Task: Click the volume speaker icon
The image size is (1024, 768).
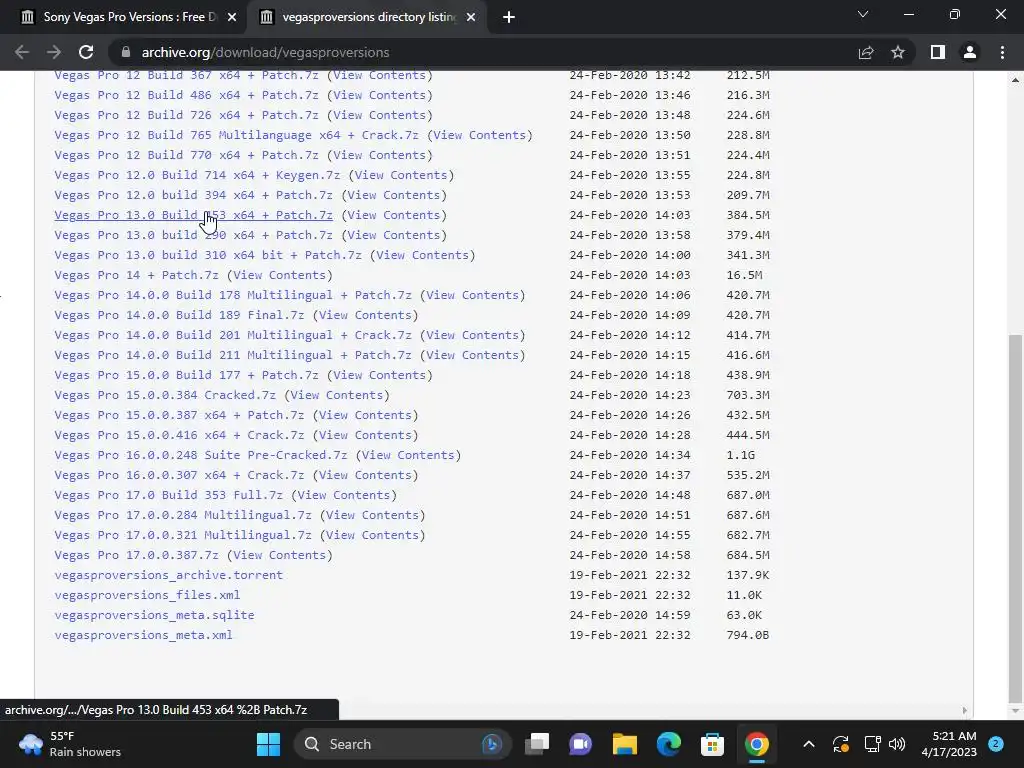Action: click(897, 744)
